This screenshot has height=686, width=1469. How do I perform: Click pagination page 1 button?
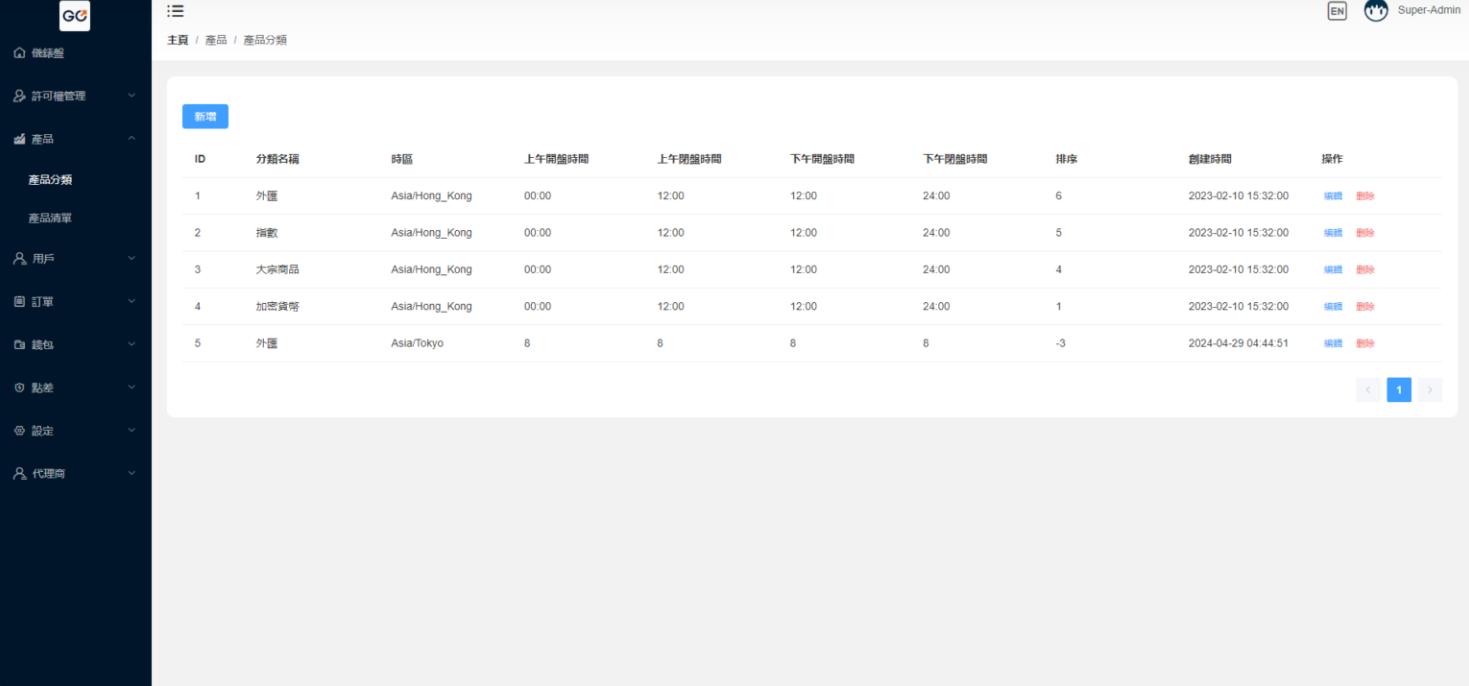[x=1398, y=390]
